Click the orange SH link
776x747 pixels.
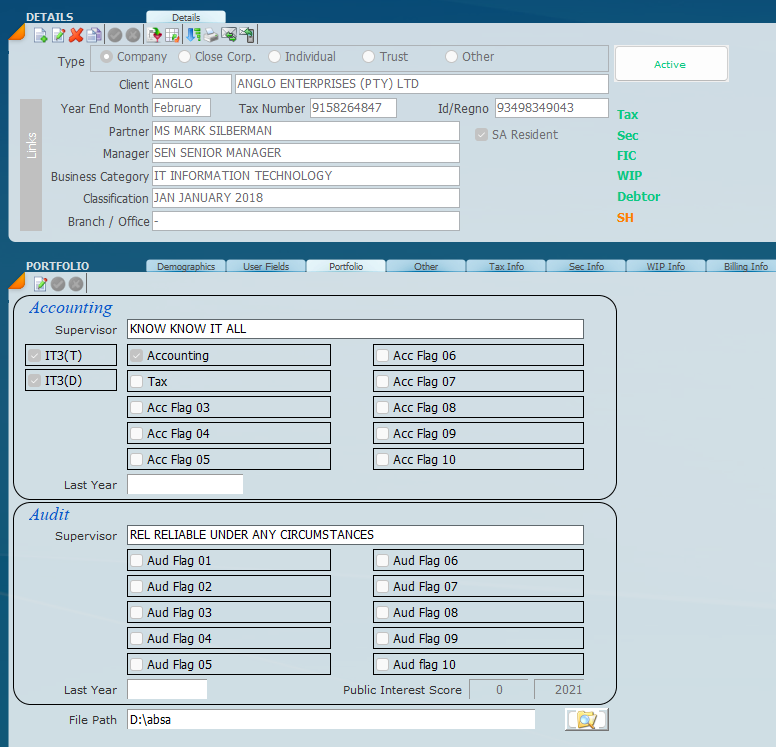625,217
